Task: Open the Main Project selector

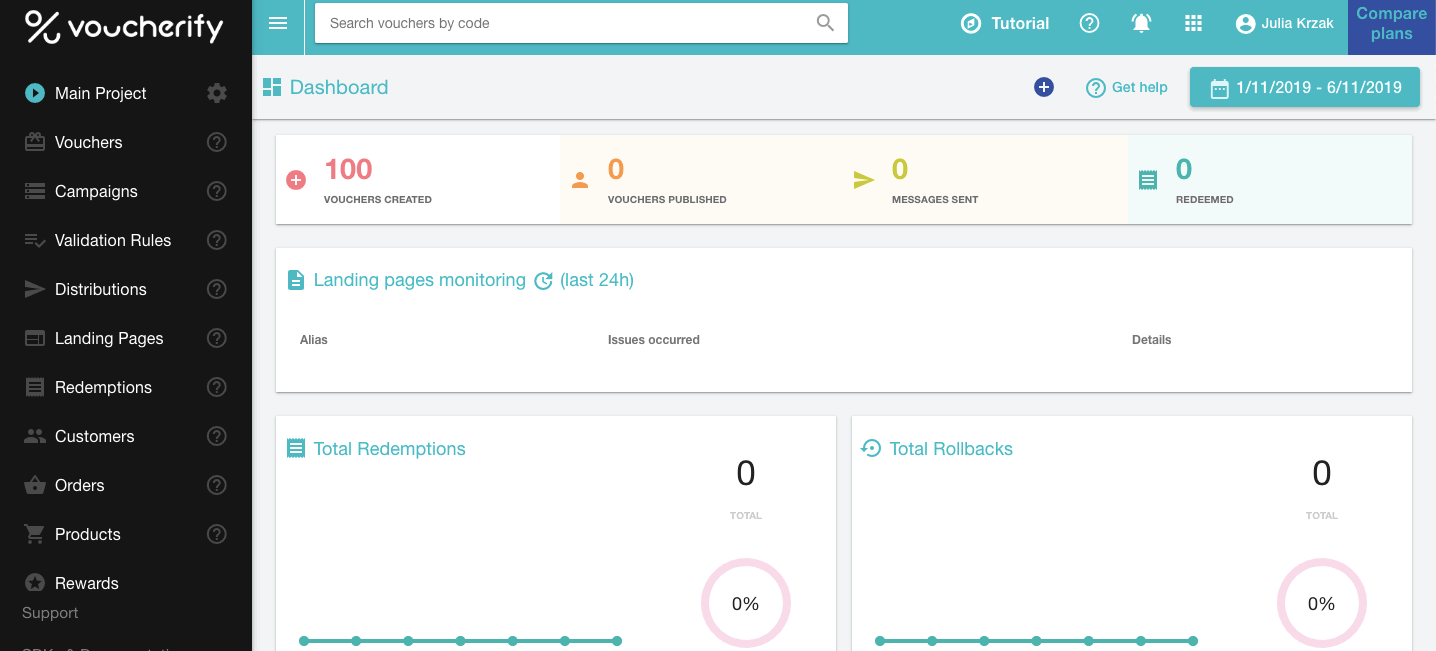Action: 100,92
